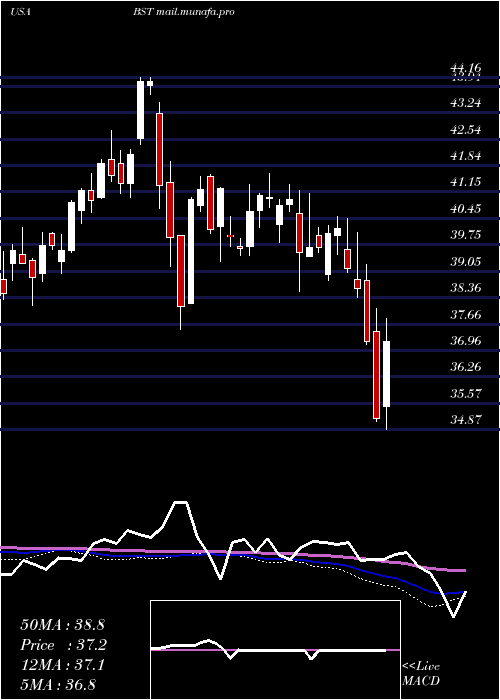
Task: Click the '50MA : 38.8' readout
Action: point(62,625)
